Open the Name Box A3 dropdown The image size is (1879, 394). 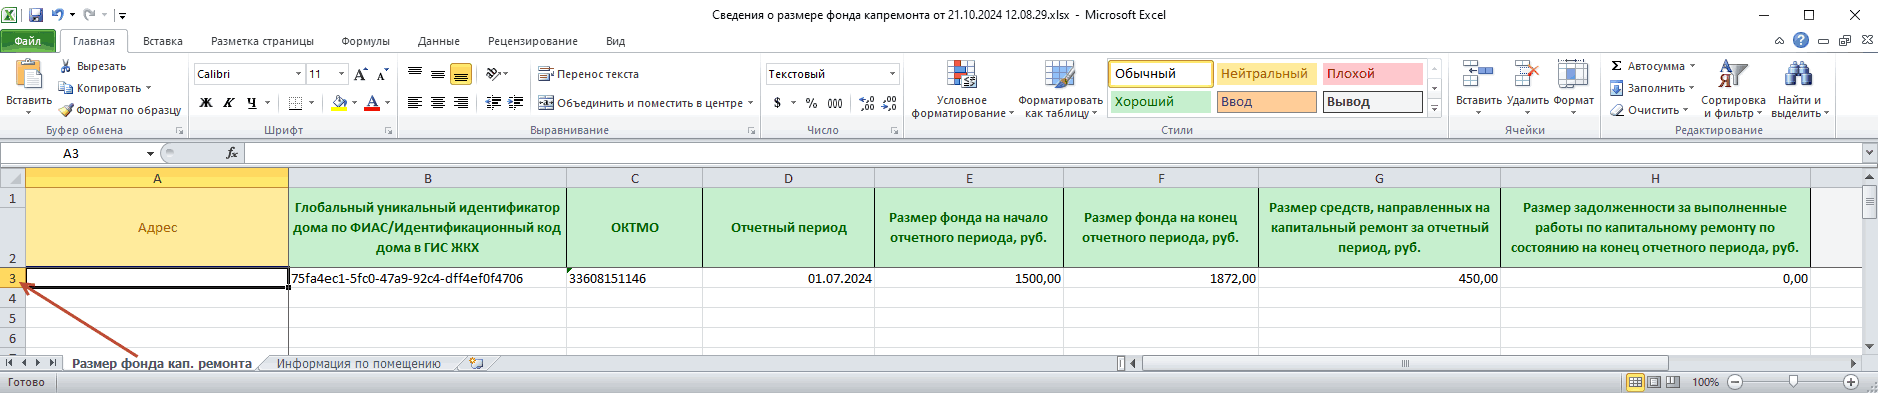(150, 153)
